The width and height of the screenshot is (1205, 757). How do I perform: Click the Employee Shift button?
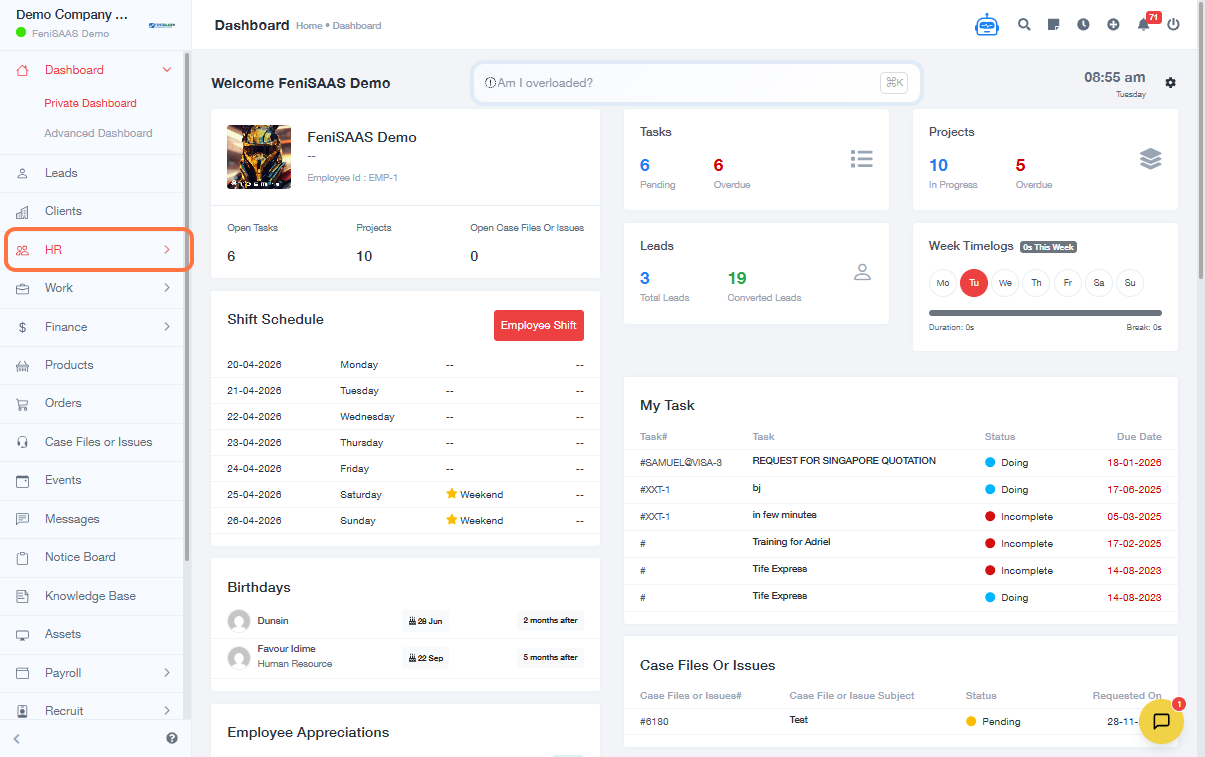(538, 326)
